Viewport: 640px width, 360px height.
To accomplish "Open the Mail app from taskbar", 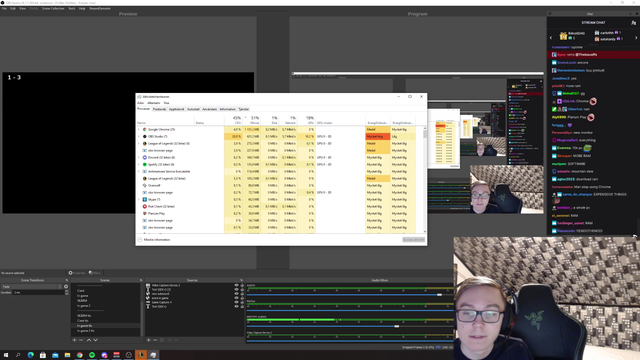I will [55, 355].
